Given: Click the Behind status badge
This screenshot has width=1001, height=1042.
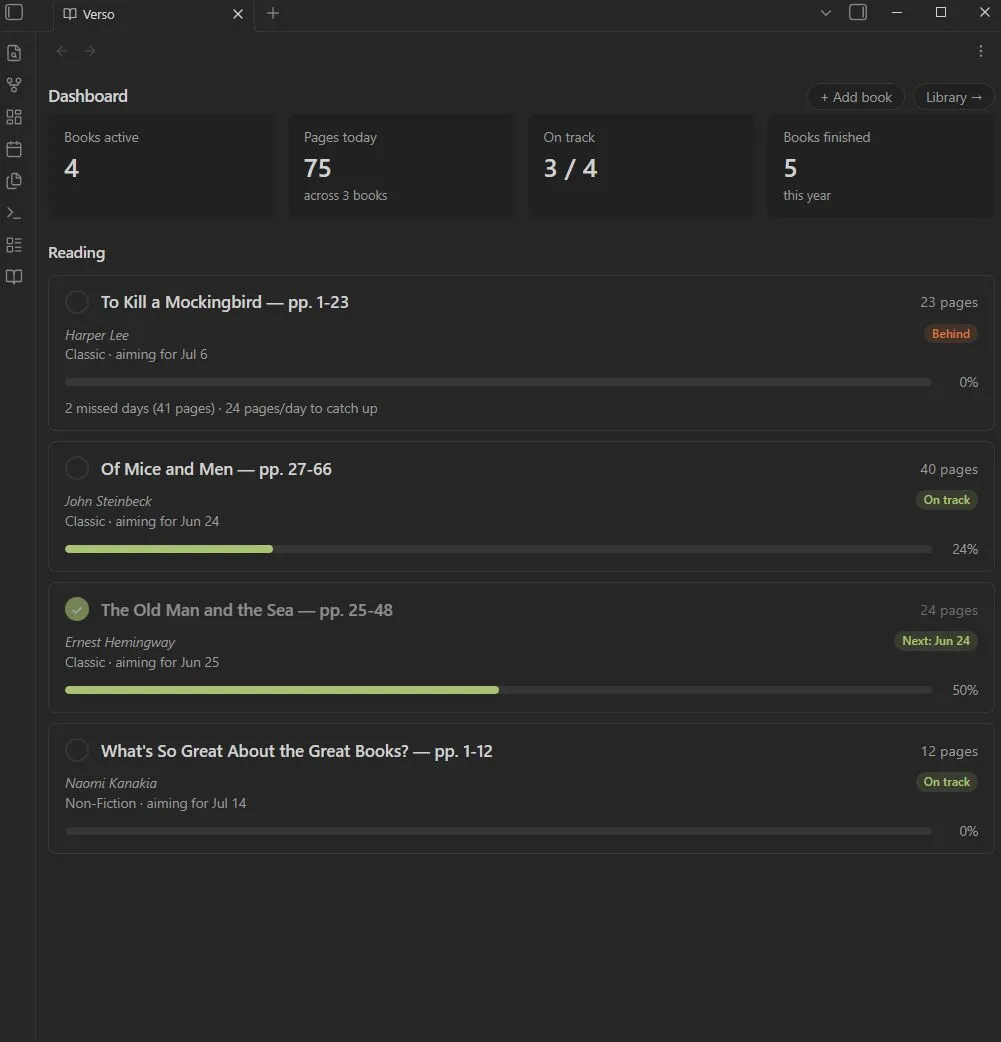Looking at the screenshot, I should [950, 334].
